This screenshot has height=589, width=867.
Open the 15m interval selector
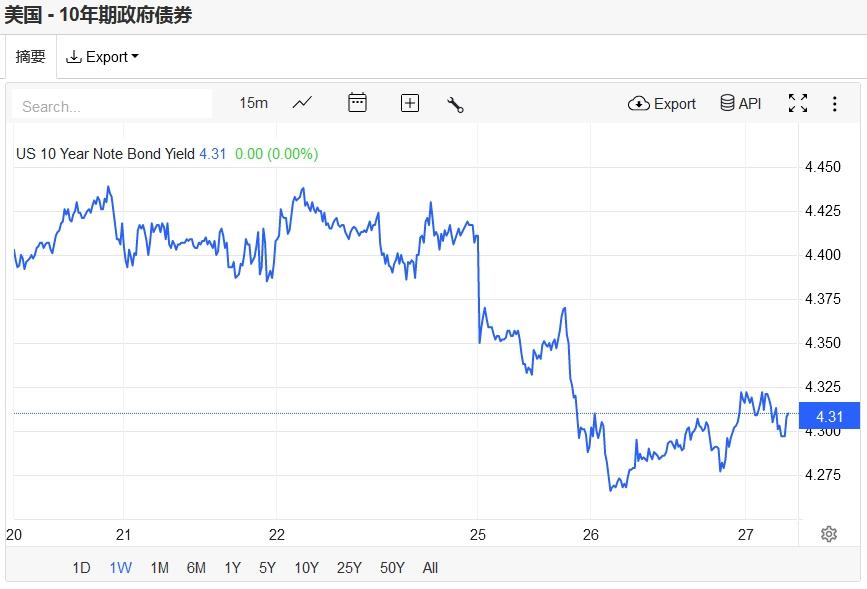click(x=253, y=103)
